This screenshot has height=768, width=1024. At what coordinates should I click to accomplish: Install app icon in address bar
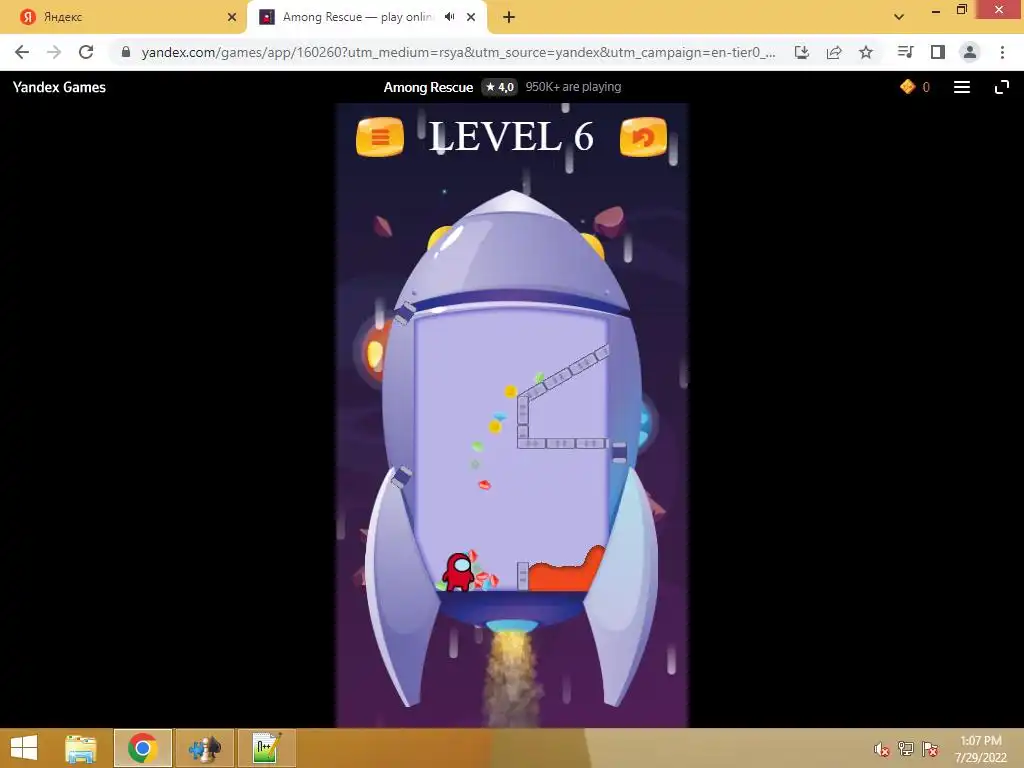pyautogui.click(x=802, y=52)
